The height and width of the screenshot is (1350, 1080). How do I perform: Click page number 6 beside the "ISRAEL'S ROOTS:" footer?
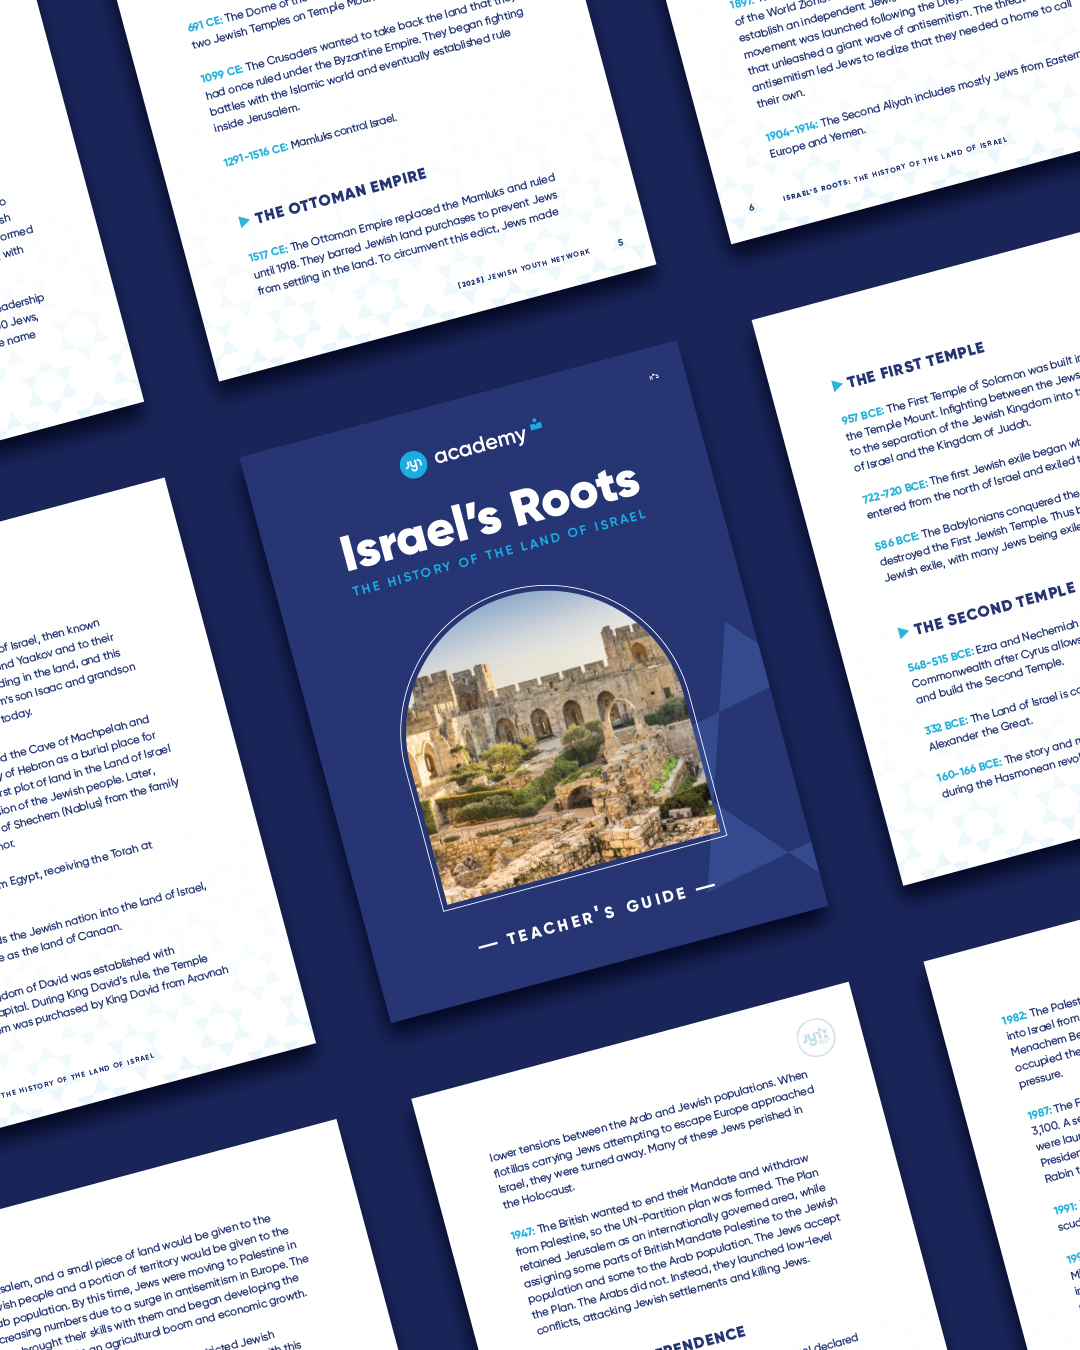752,207
